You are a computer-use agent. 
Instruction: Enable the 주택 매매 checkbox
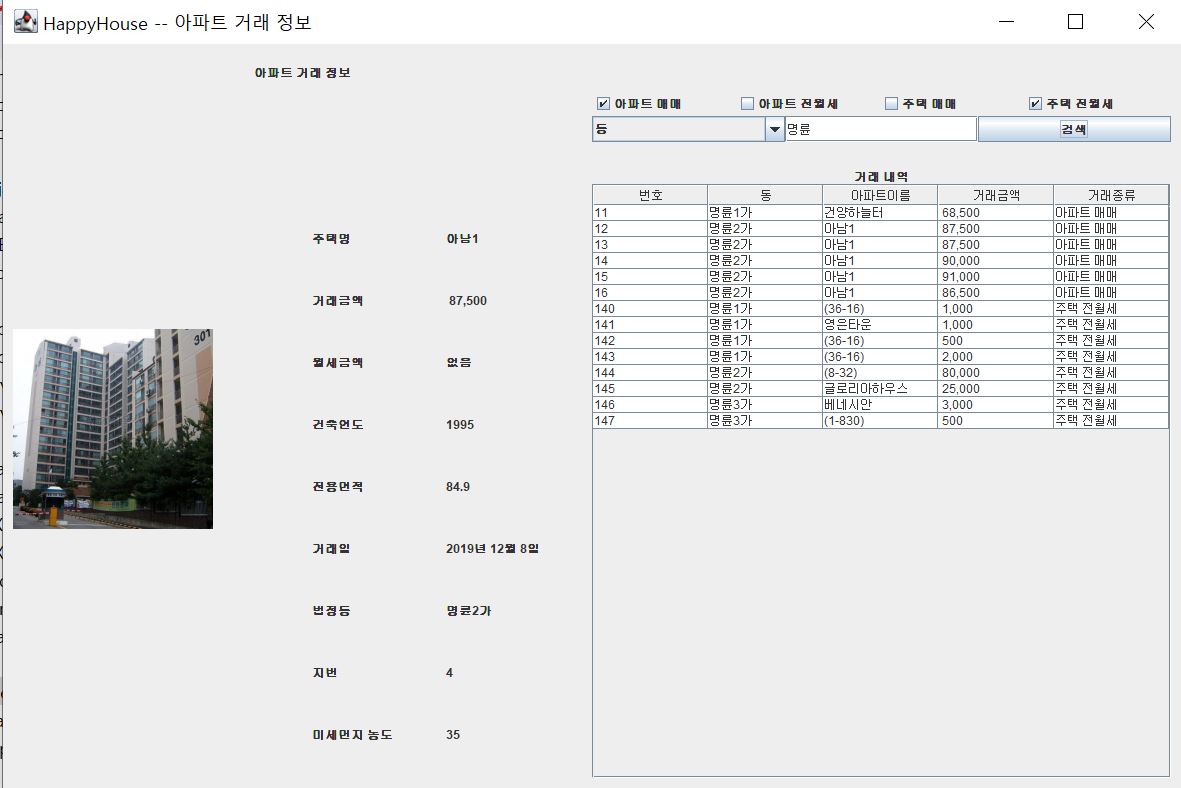891,104
